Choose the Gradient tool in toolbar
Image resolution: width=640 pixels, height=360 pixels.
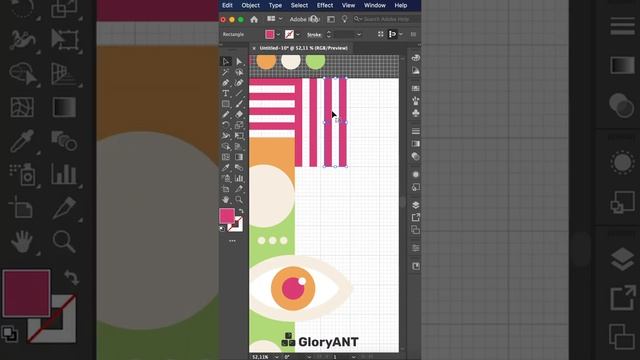[239, 157]
